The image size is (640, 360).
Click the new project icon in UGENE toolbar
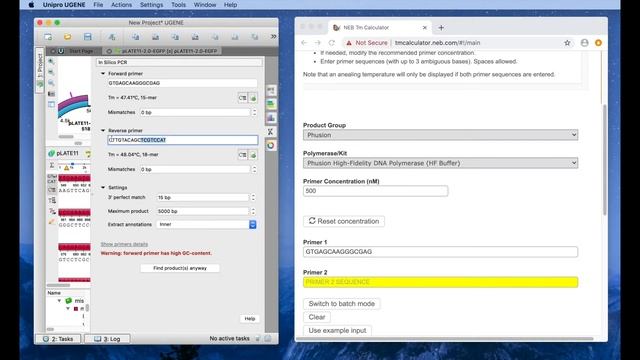click(48, 37)
